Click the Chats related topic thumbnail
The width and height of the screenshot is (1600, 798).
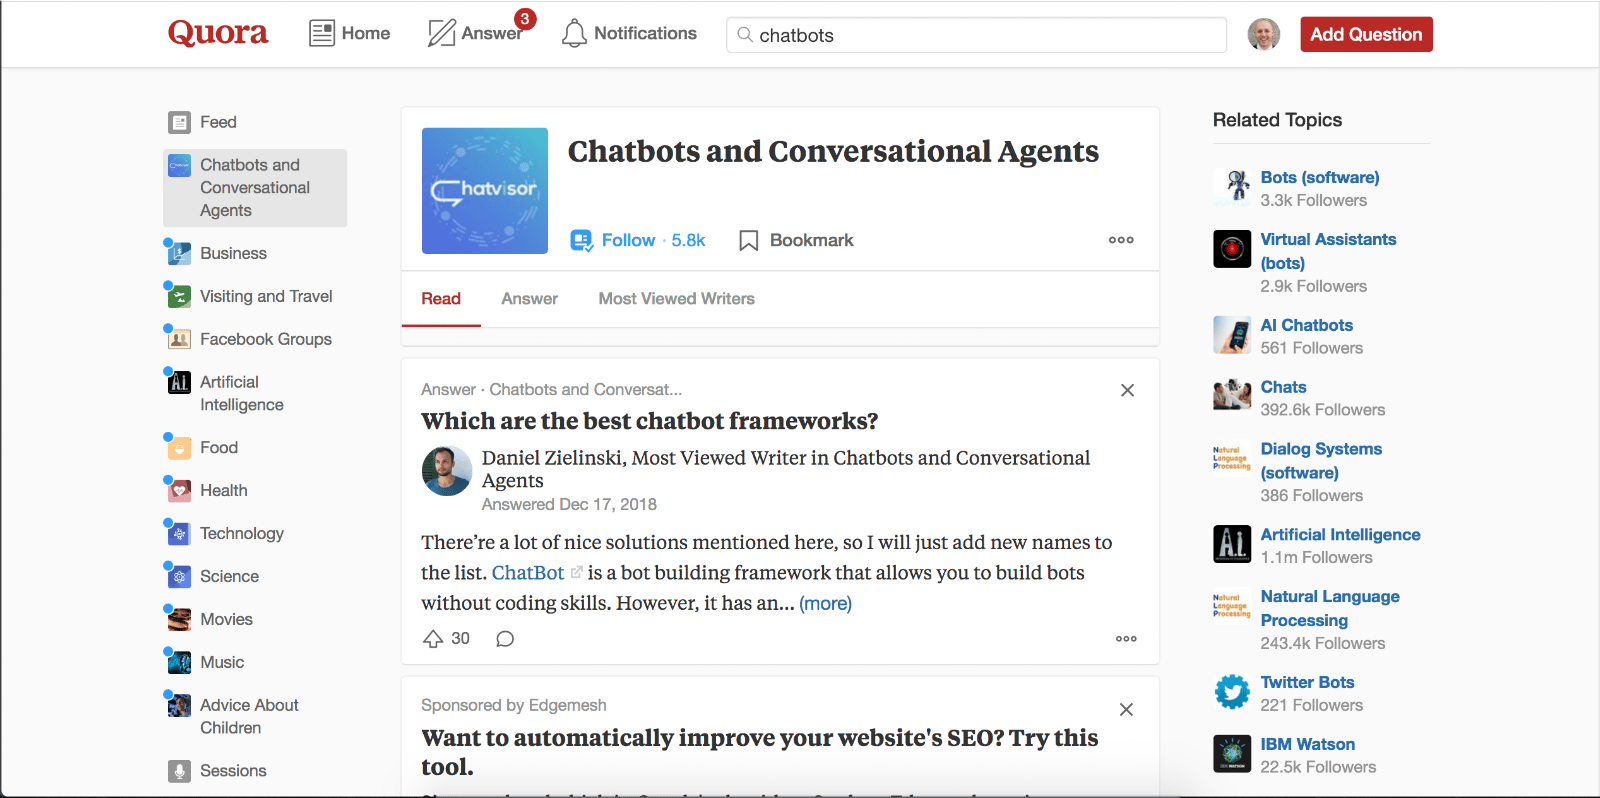pyautogui.click(x=1232, y=397)
